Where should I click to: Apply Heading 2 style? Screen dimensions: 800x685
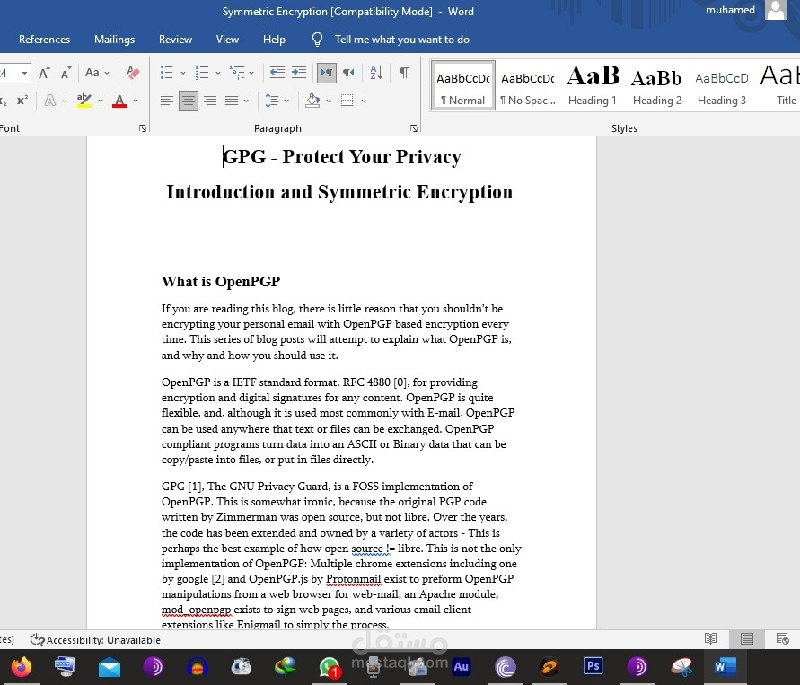pos(657,85)
